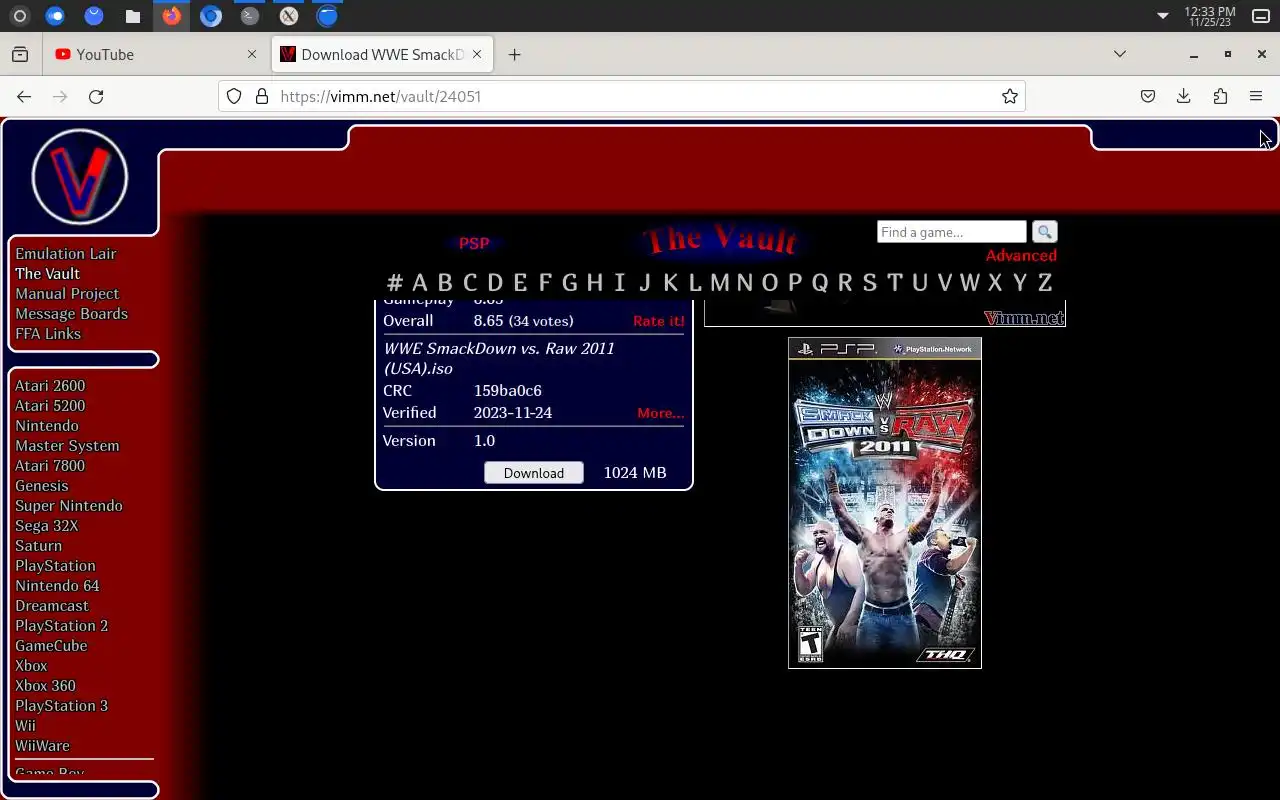Image resolution: width=1280 pixels, height=800 pixels.
Task: Browse games starting with letter W
Action: pyautogui.click(x=970, y=282)
